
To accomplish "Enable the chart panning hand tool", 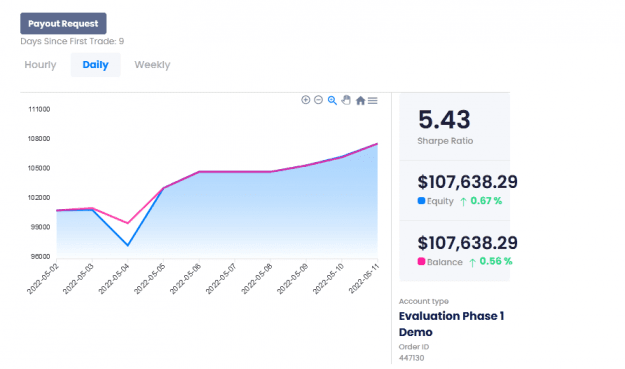I will (x=346, y=100).
